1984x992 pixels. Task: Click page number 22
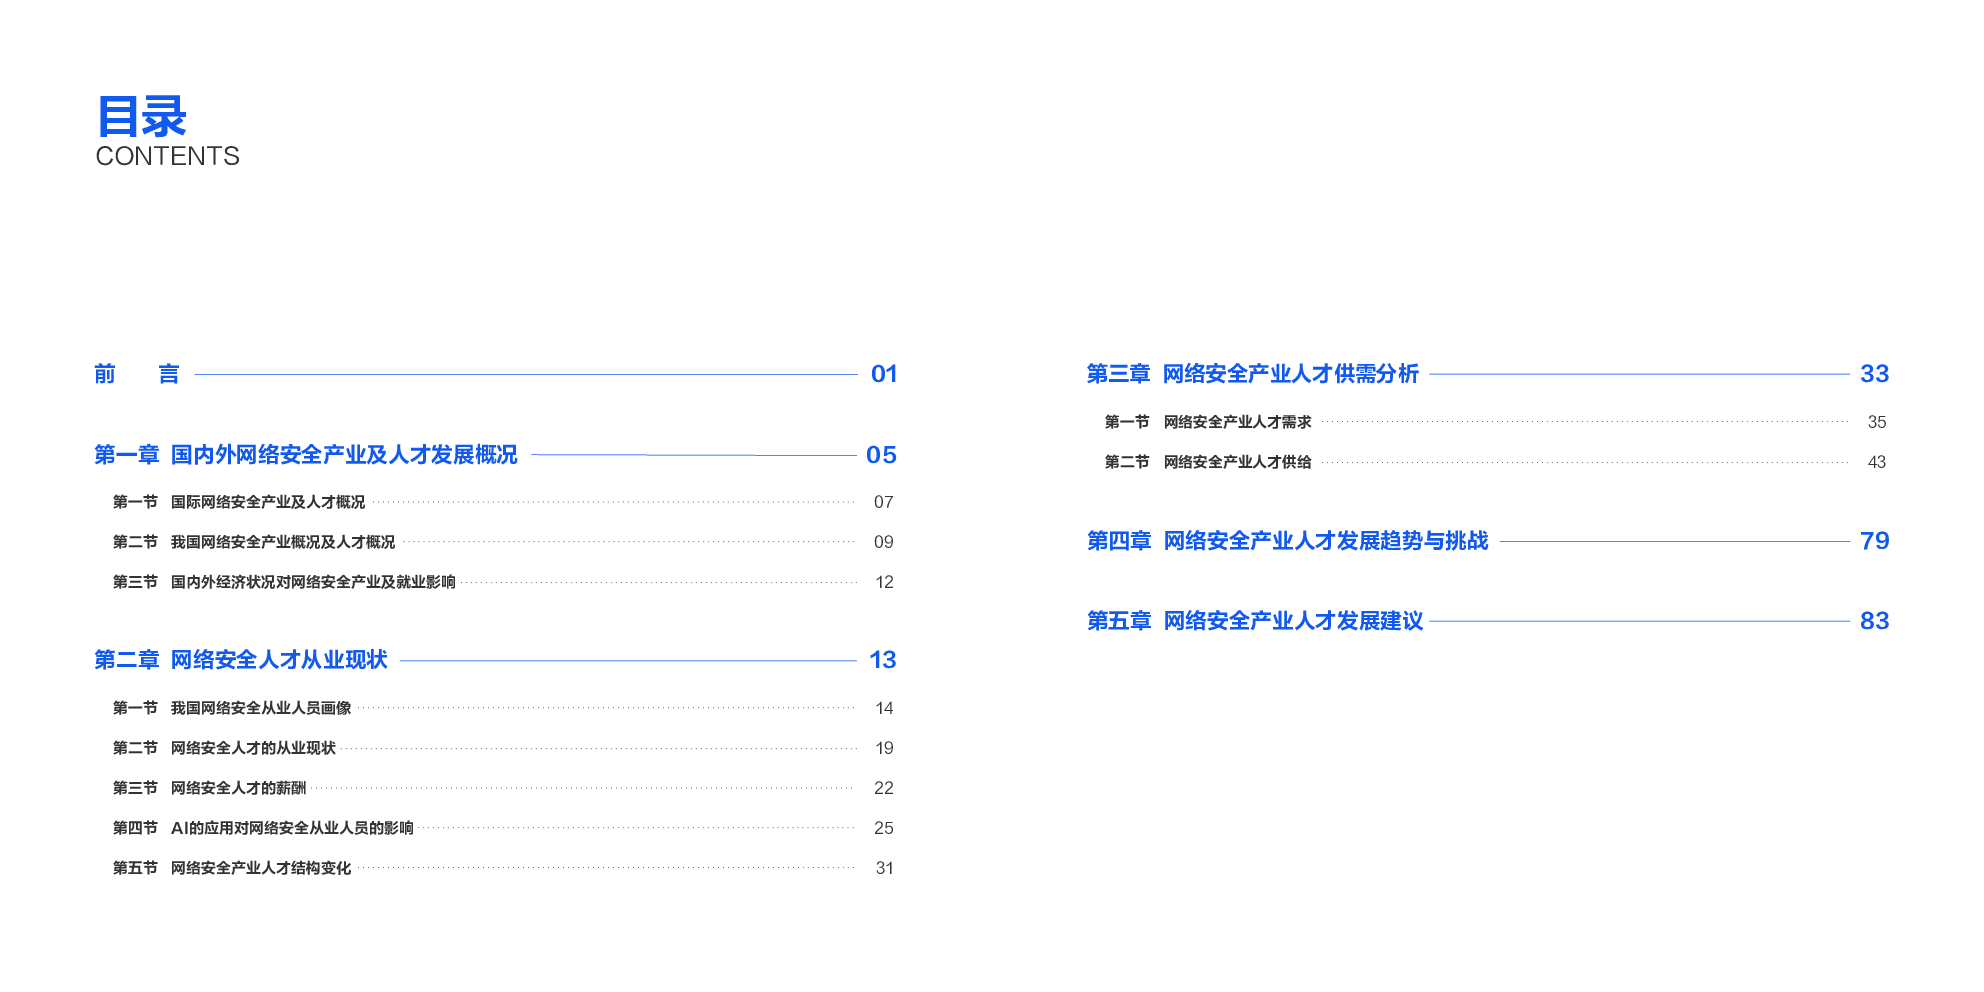(x=884, y=788)
